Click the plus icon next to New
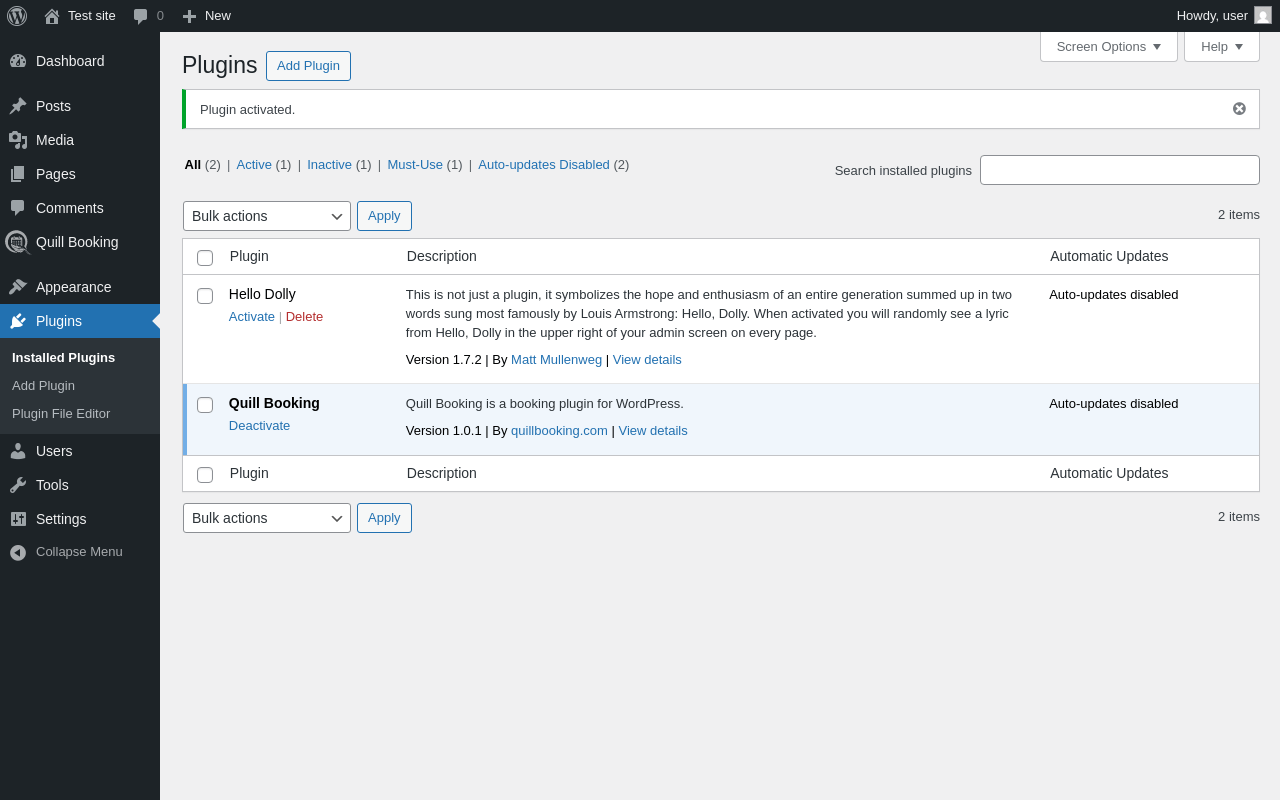Image resolution: width=1280 pixels, height=800 pixels. click(189, 16)
